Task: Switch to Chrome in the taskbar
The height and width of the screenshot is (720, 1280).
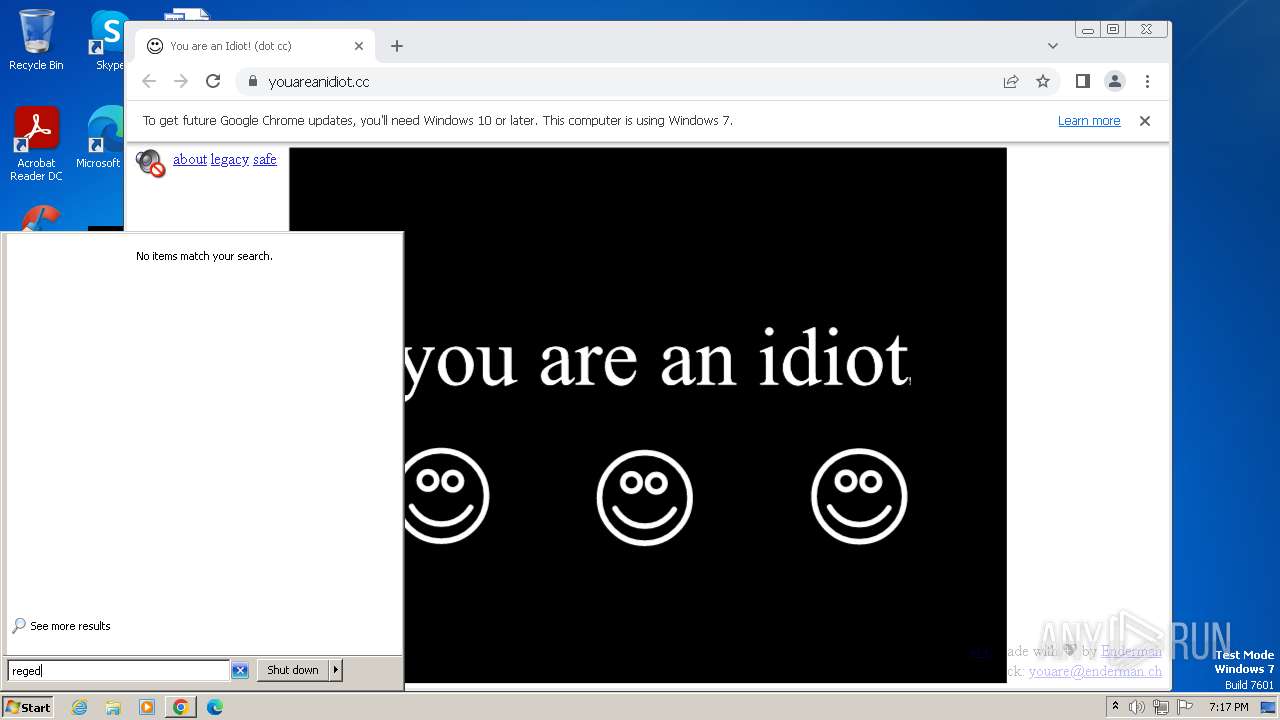Action: point(181,707)
